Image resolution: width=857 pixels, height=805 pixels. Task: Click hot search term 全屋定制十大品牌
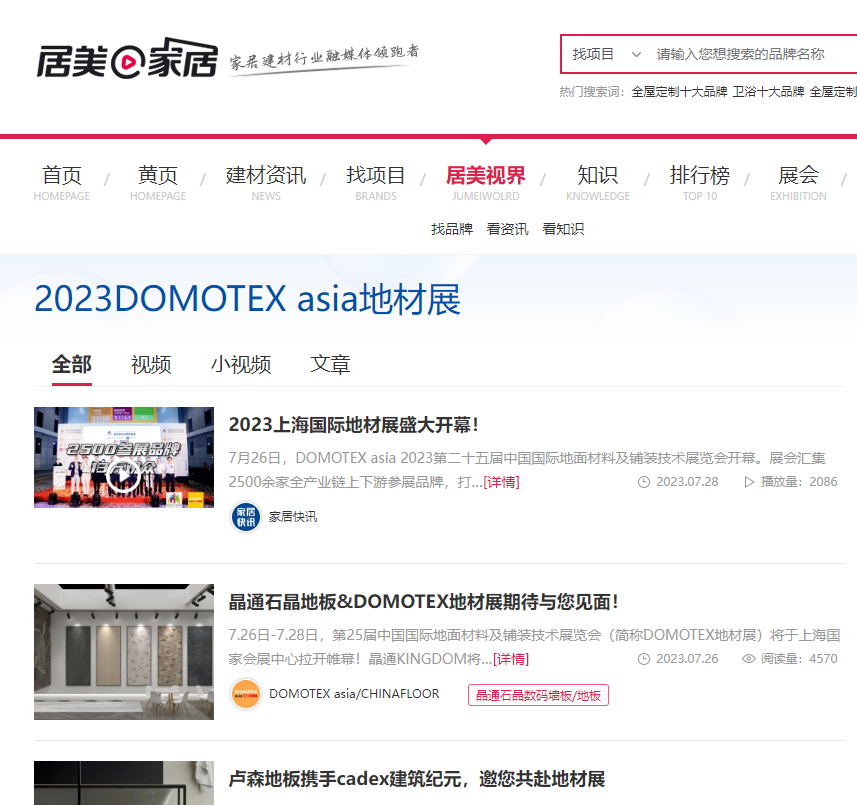(x=679, y=92)
